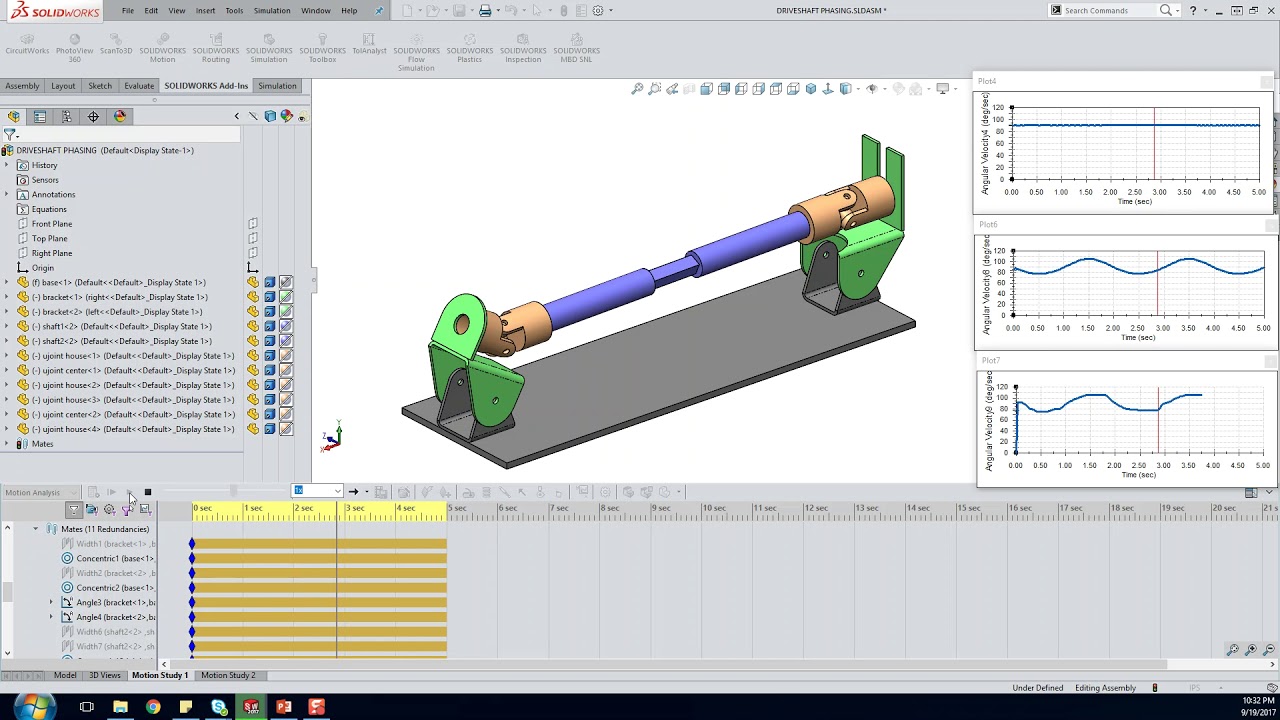
Task: Open the DisplayManager panel tab
Action: 120,116
